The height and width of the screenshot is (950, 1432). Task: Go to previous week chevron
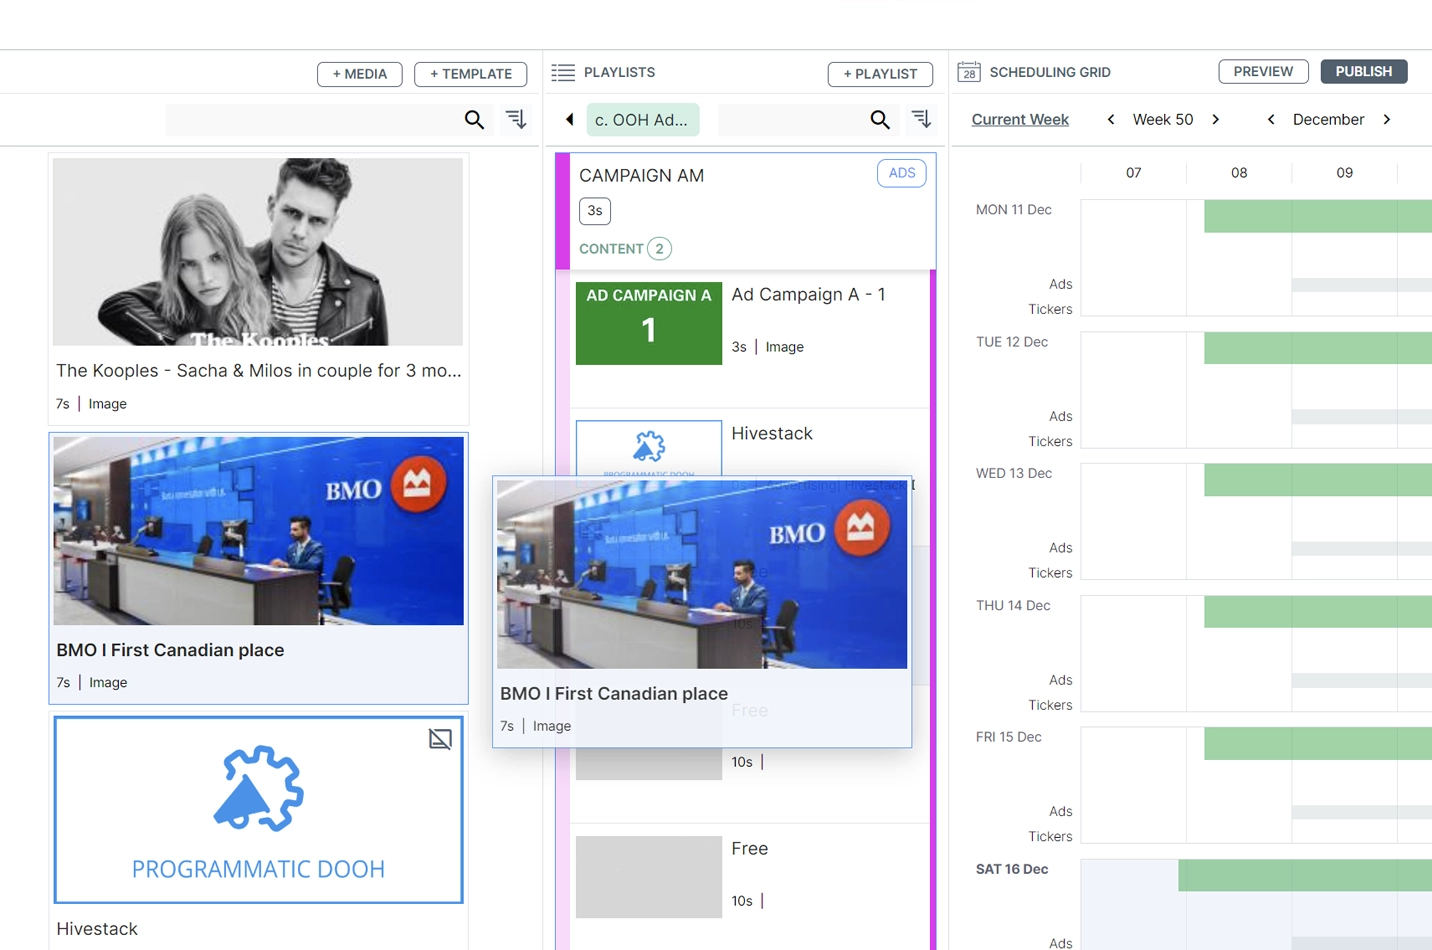tap(1111, 119)
